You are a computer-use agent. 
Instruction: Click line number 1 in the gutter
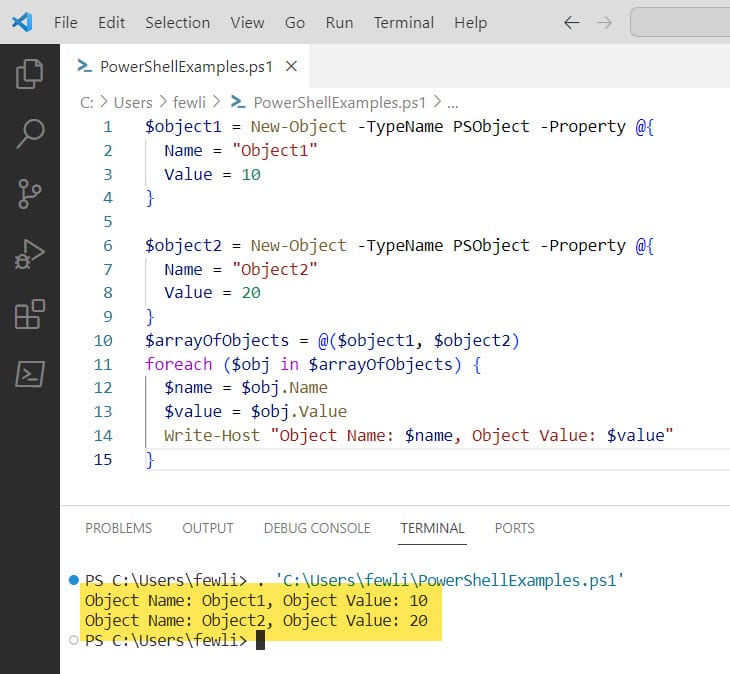108,127
